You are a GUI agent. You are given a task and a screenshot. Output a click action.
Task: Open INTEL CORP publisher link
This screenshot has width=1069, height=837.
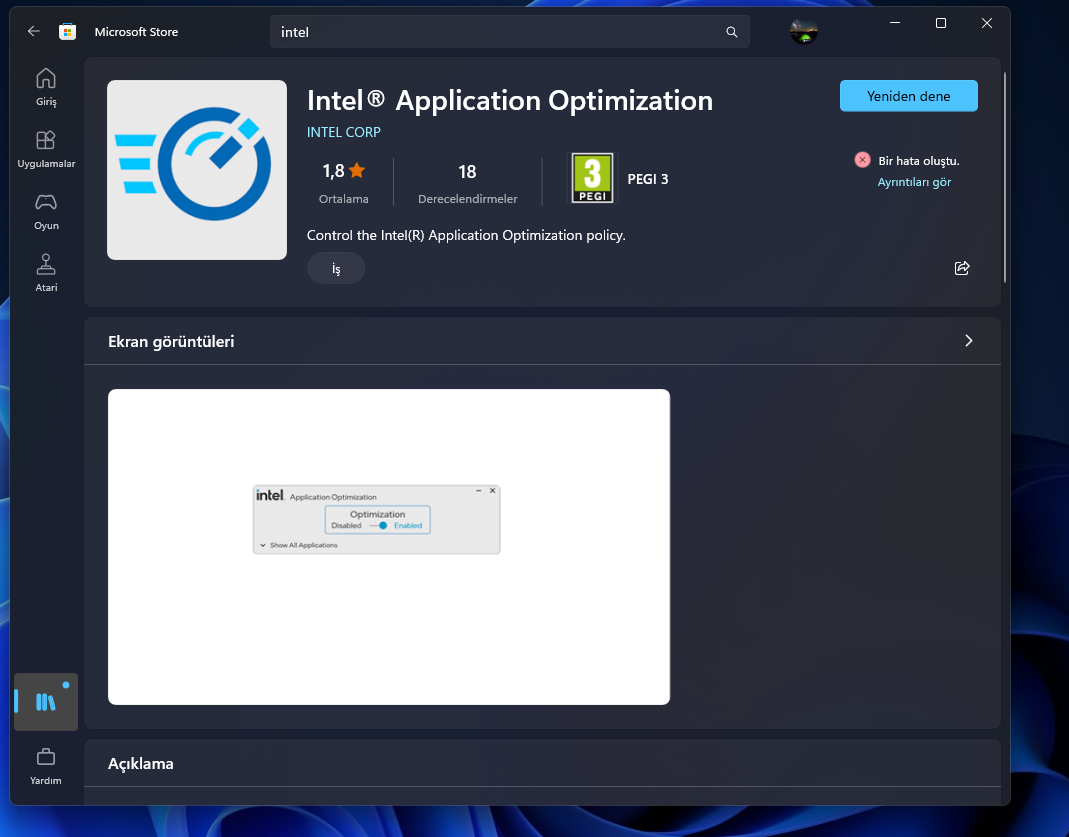pos(344,132)
